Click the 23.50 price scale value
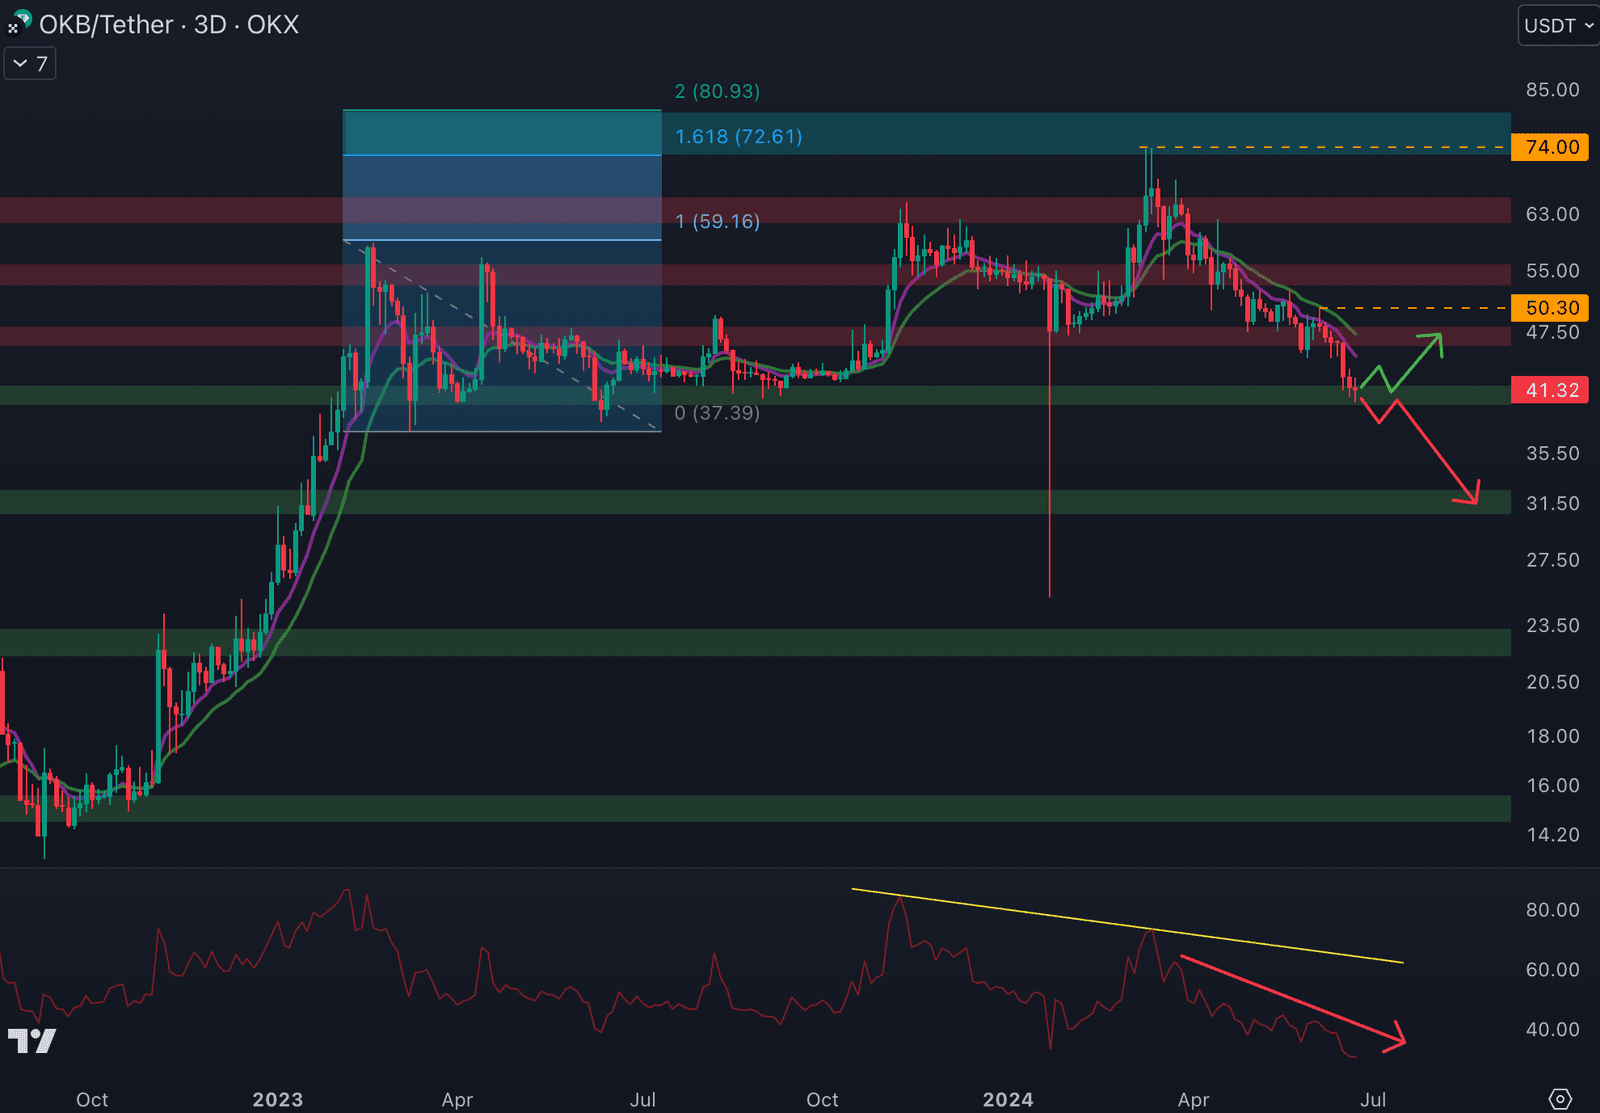1600x1113 pixels. [1552, 625]
